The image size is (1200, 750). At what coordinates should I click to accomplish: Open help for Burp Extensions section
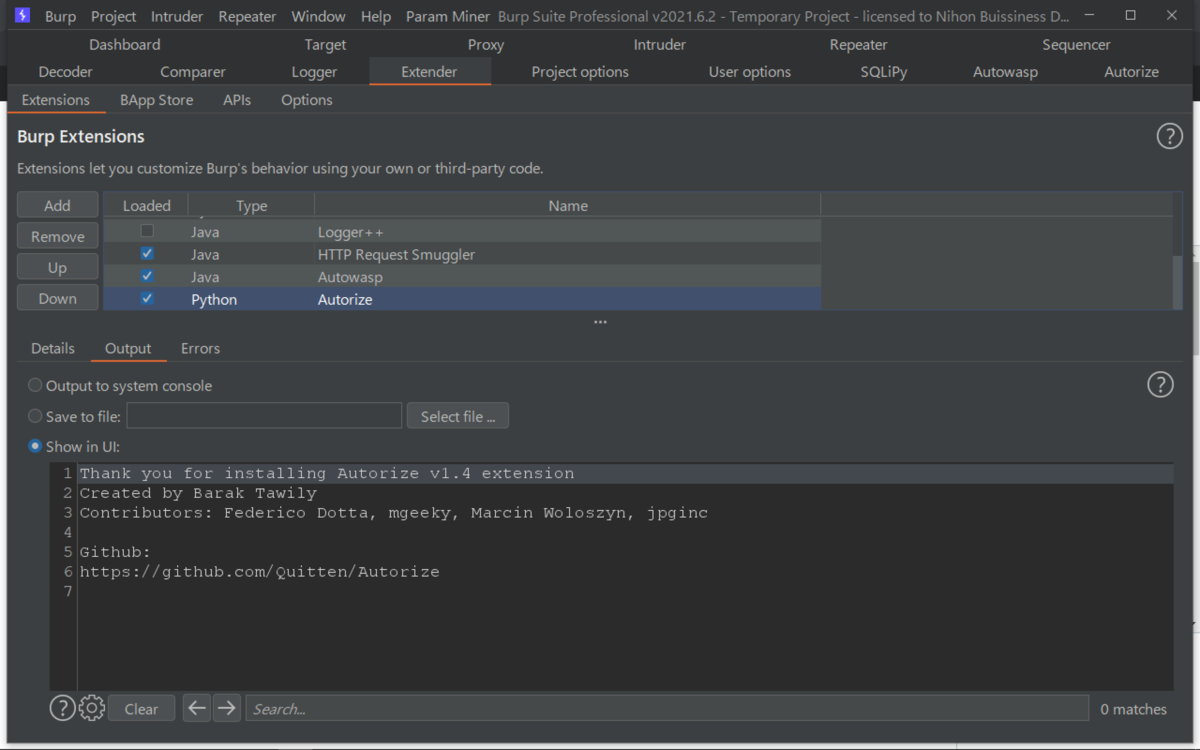(x=1169, y=137)
